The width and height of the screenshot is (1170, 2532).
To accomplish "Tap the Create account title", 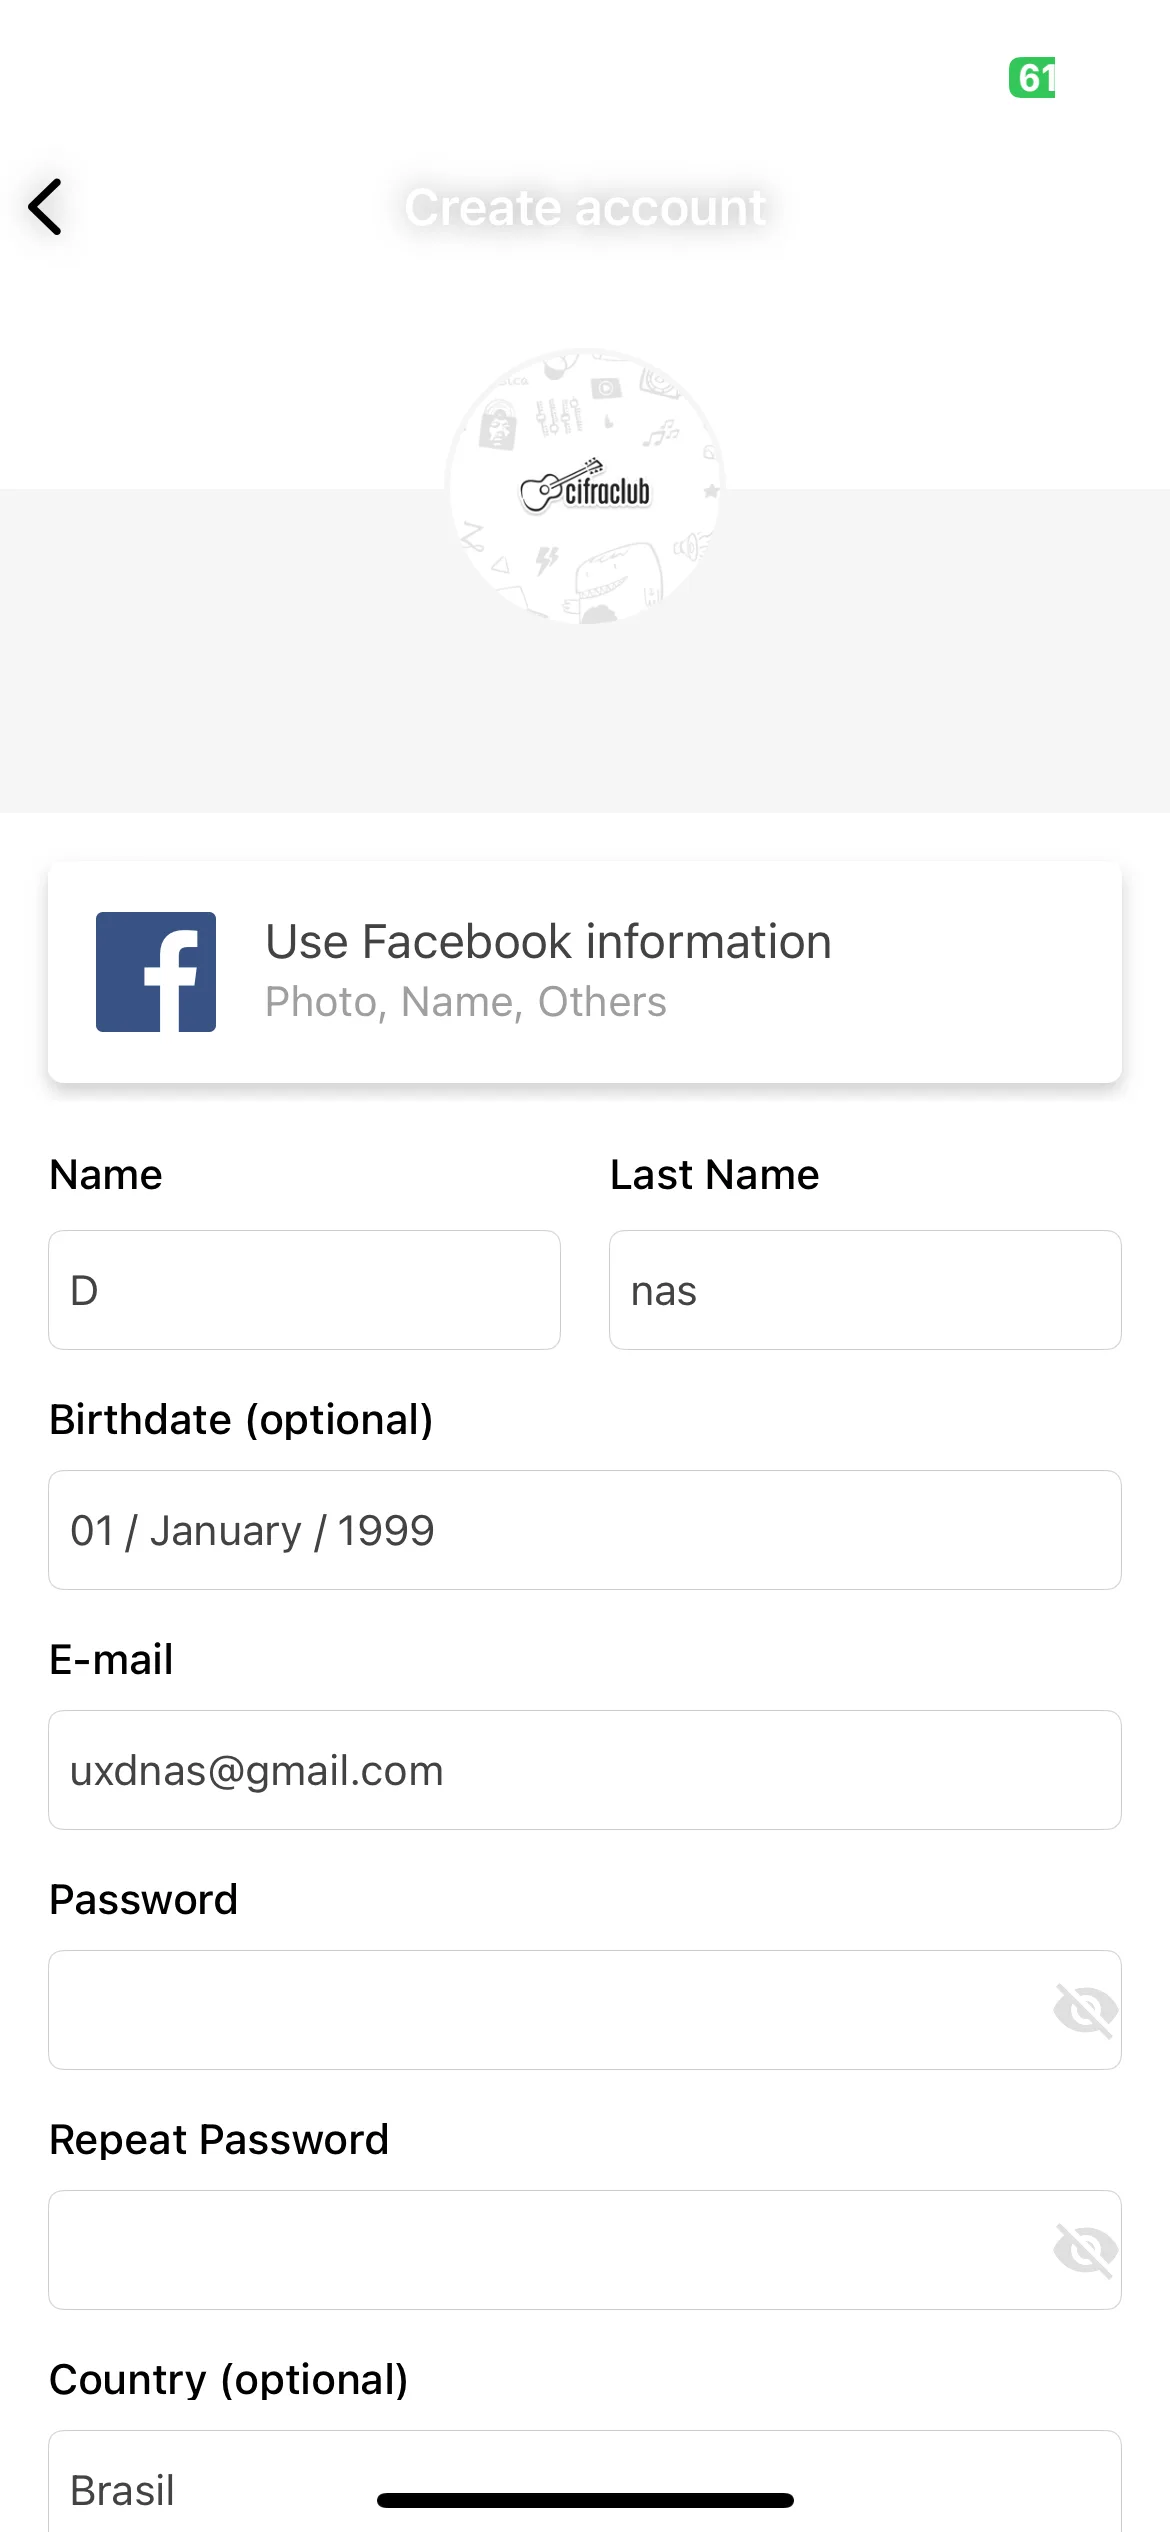I will pos(585,208).
